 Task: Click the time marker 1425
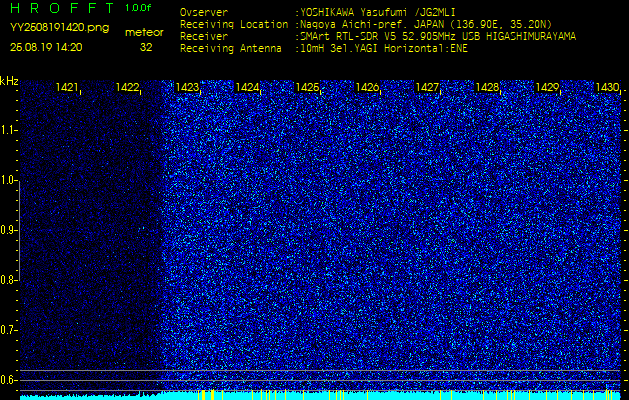[307, 87]
